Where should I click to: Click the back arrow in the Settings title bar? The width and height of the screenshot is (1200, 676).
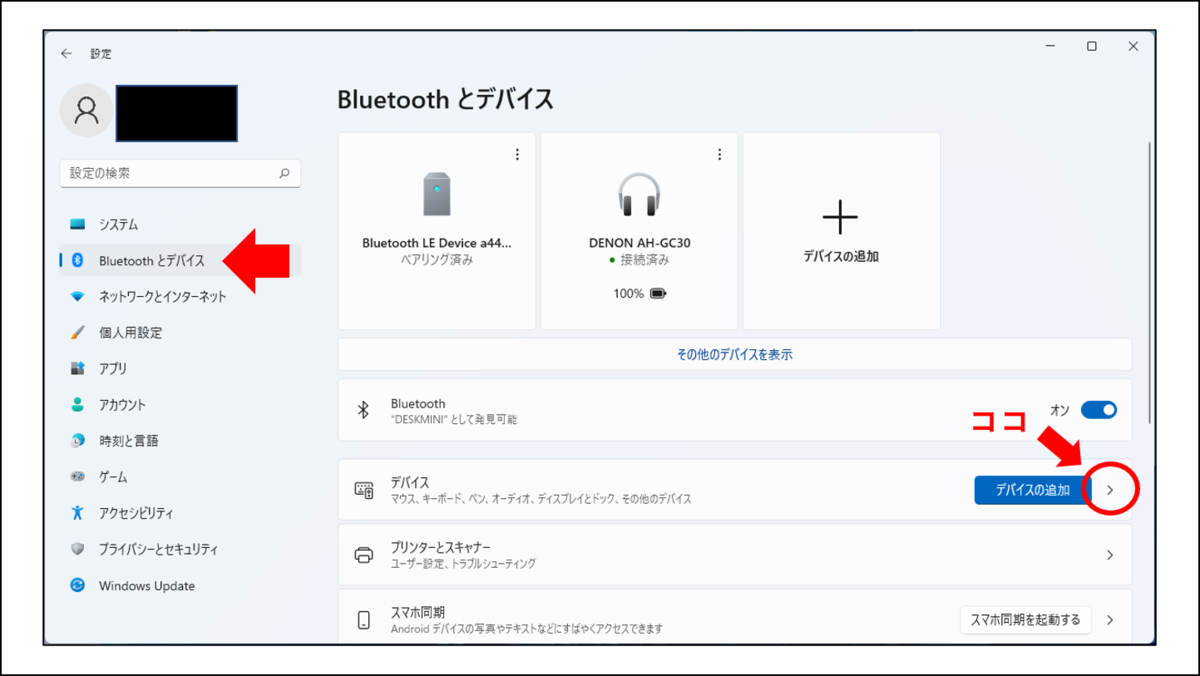pyautogui.click(x=67, y=53)
